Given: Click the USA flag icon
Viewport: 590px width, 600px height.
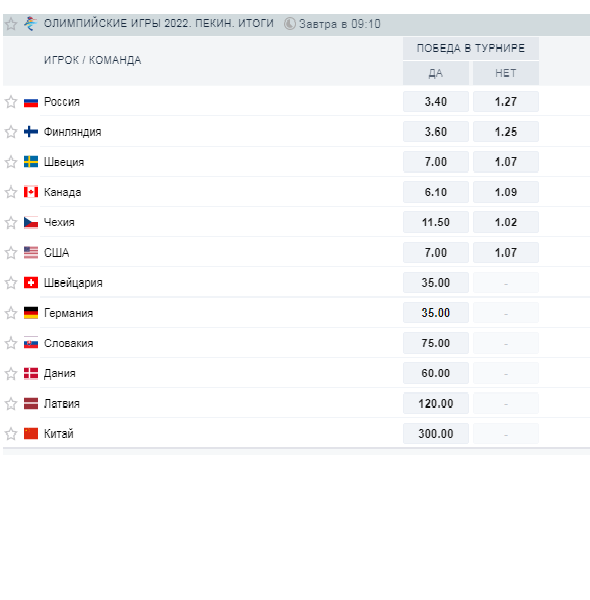Looking at the screenshot, I should tap(31, 252).
